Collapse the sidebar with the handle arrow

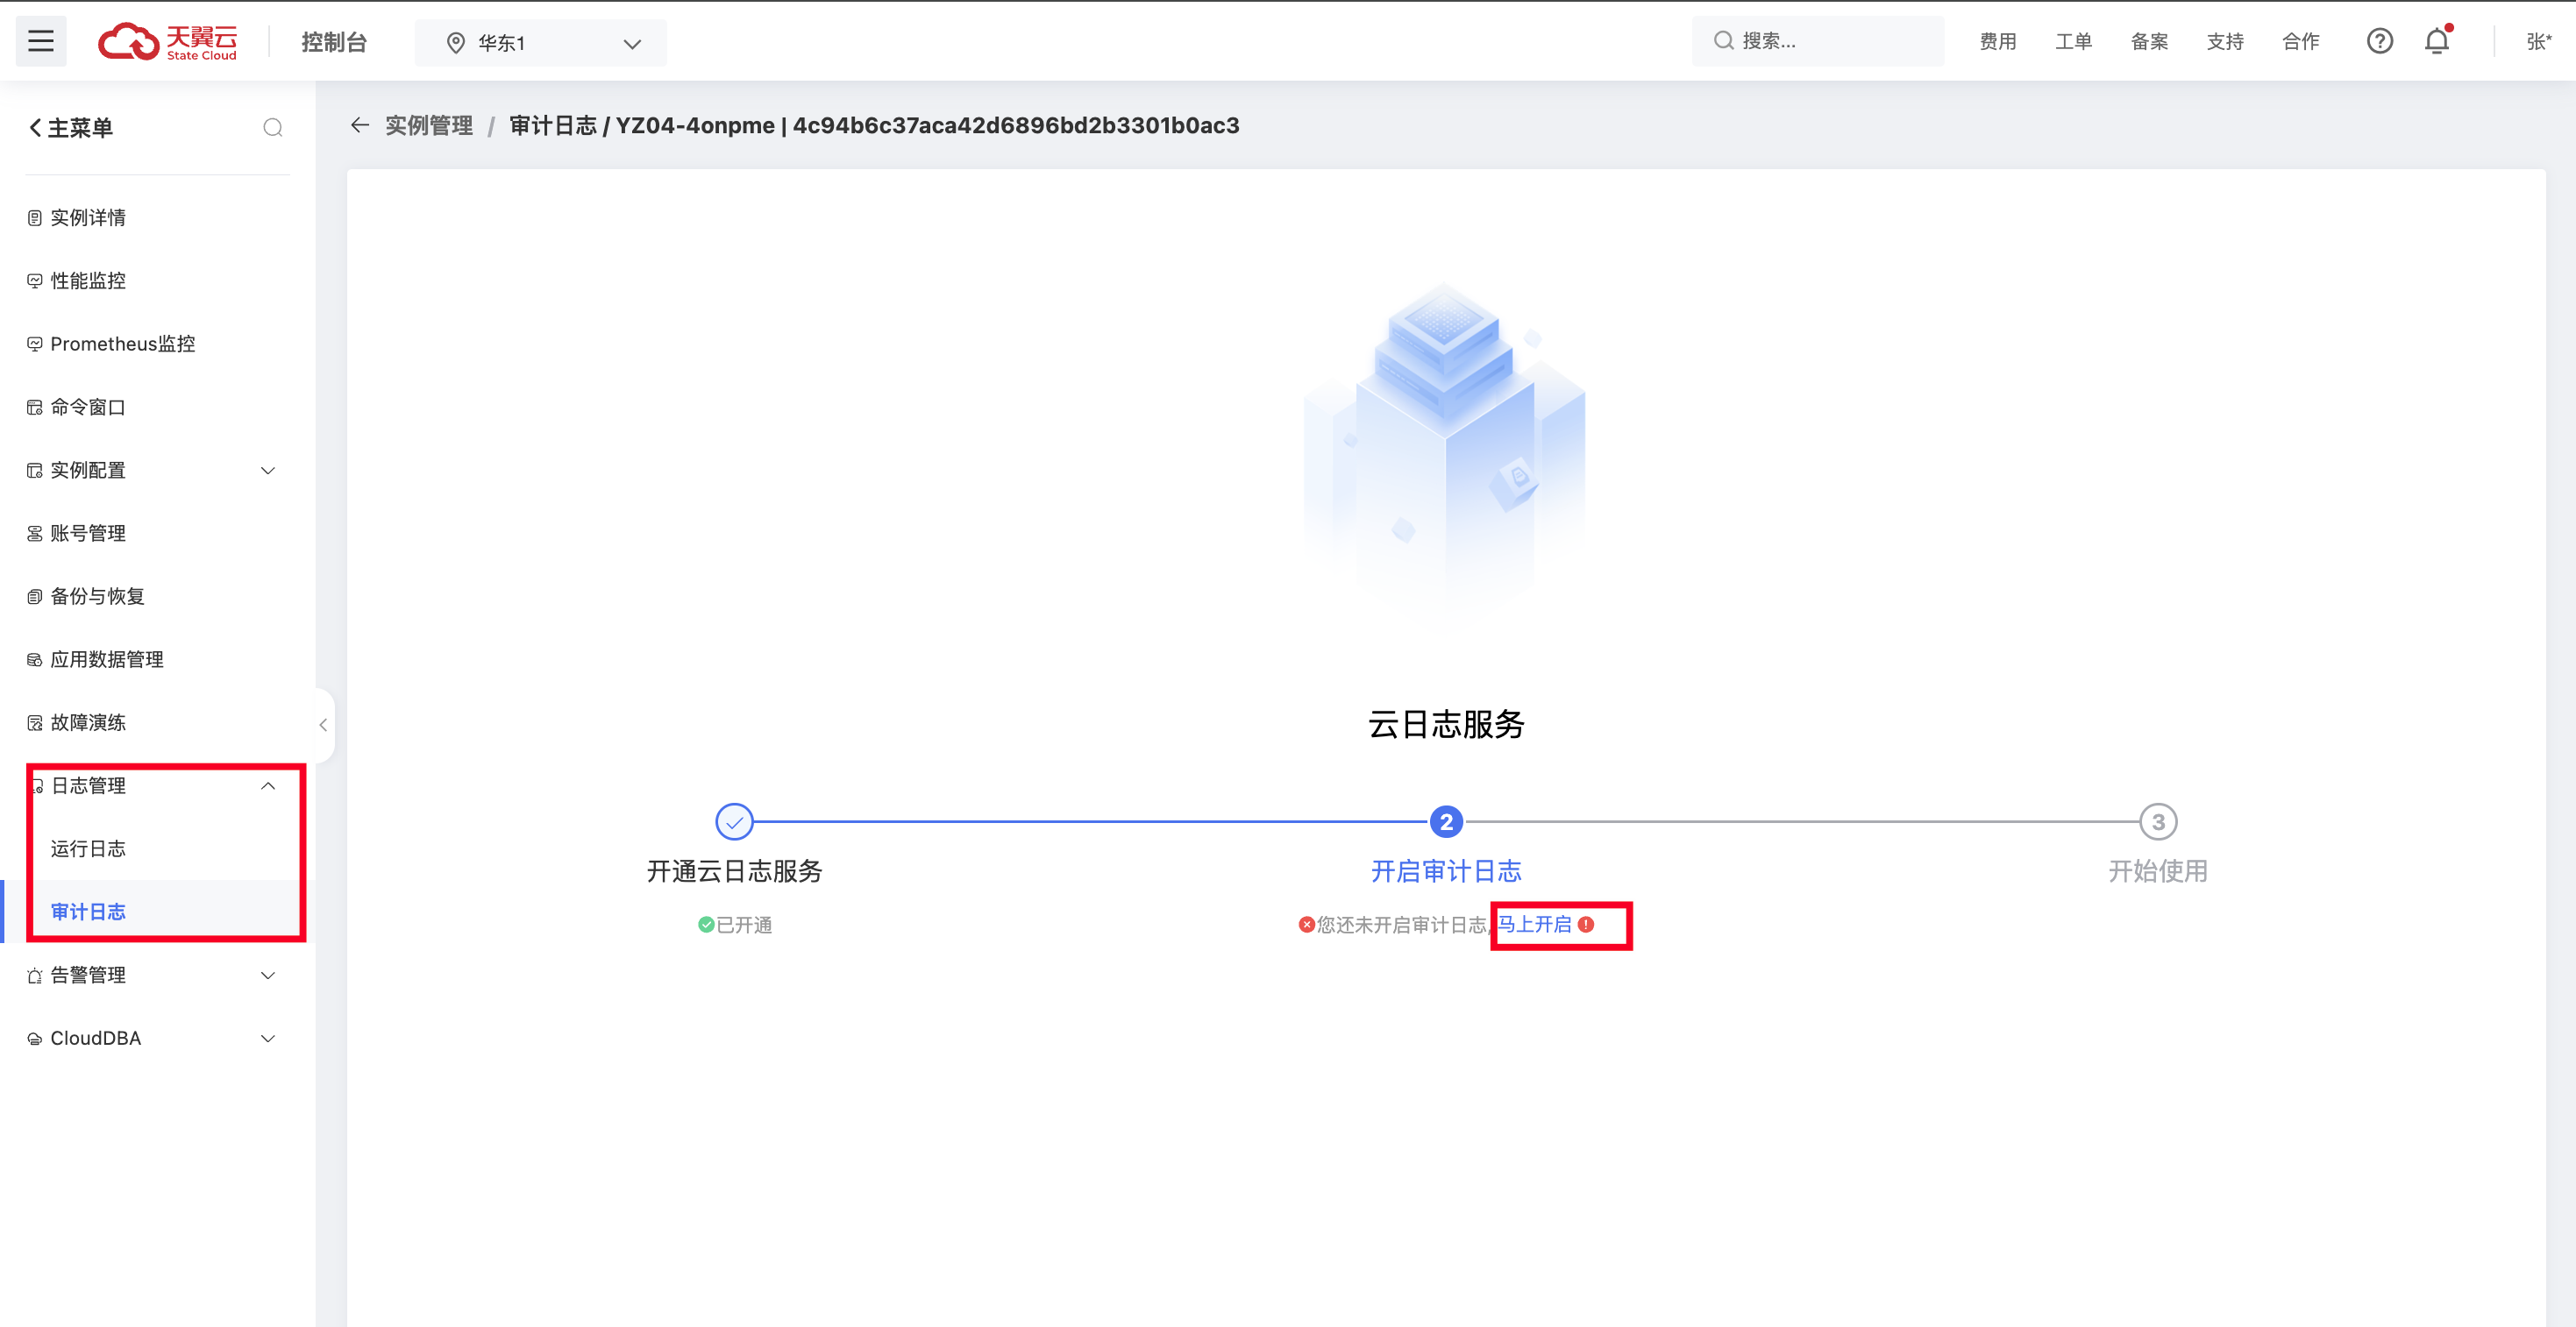[x=323, y=725]
